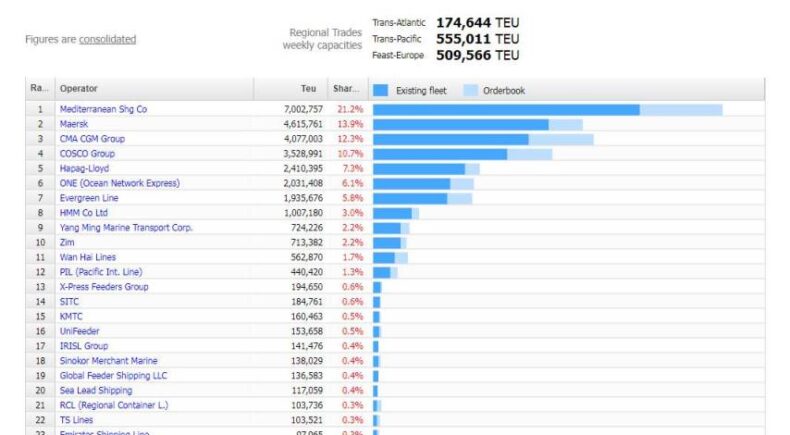Select Evergreen Line in the table
The width and height of the screenshot is (790, 435).
(x=90, y=198)
